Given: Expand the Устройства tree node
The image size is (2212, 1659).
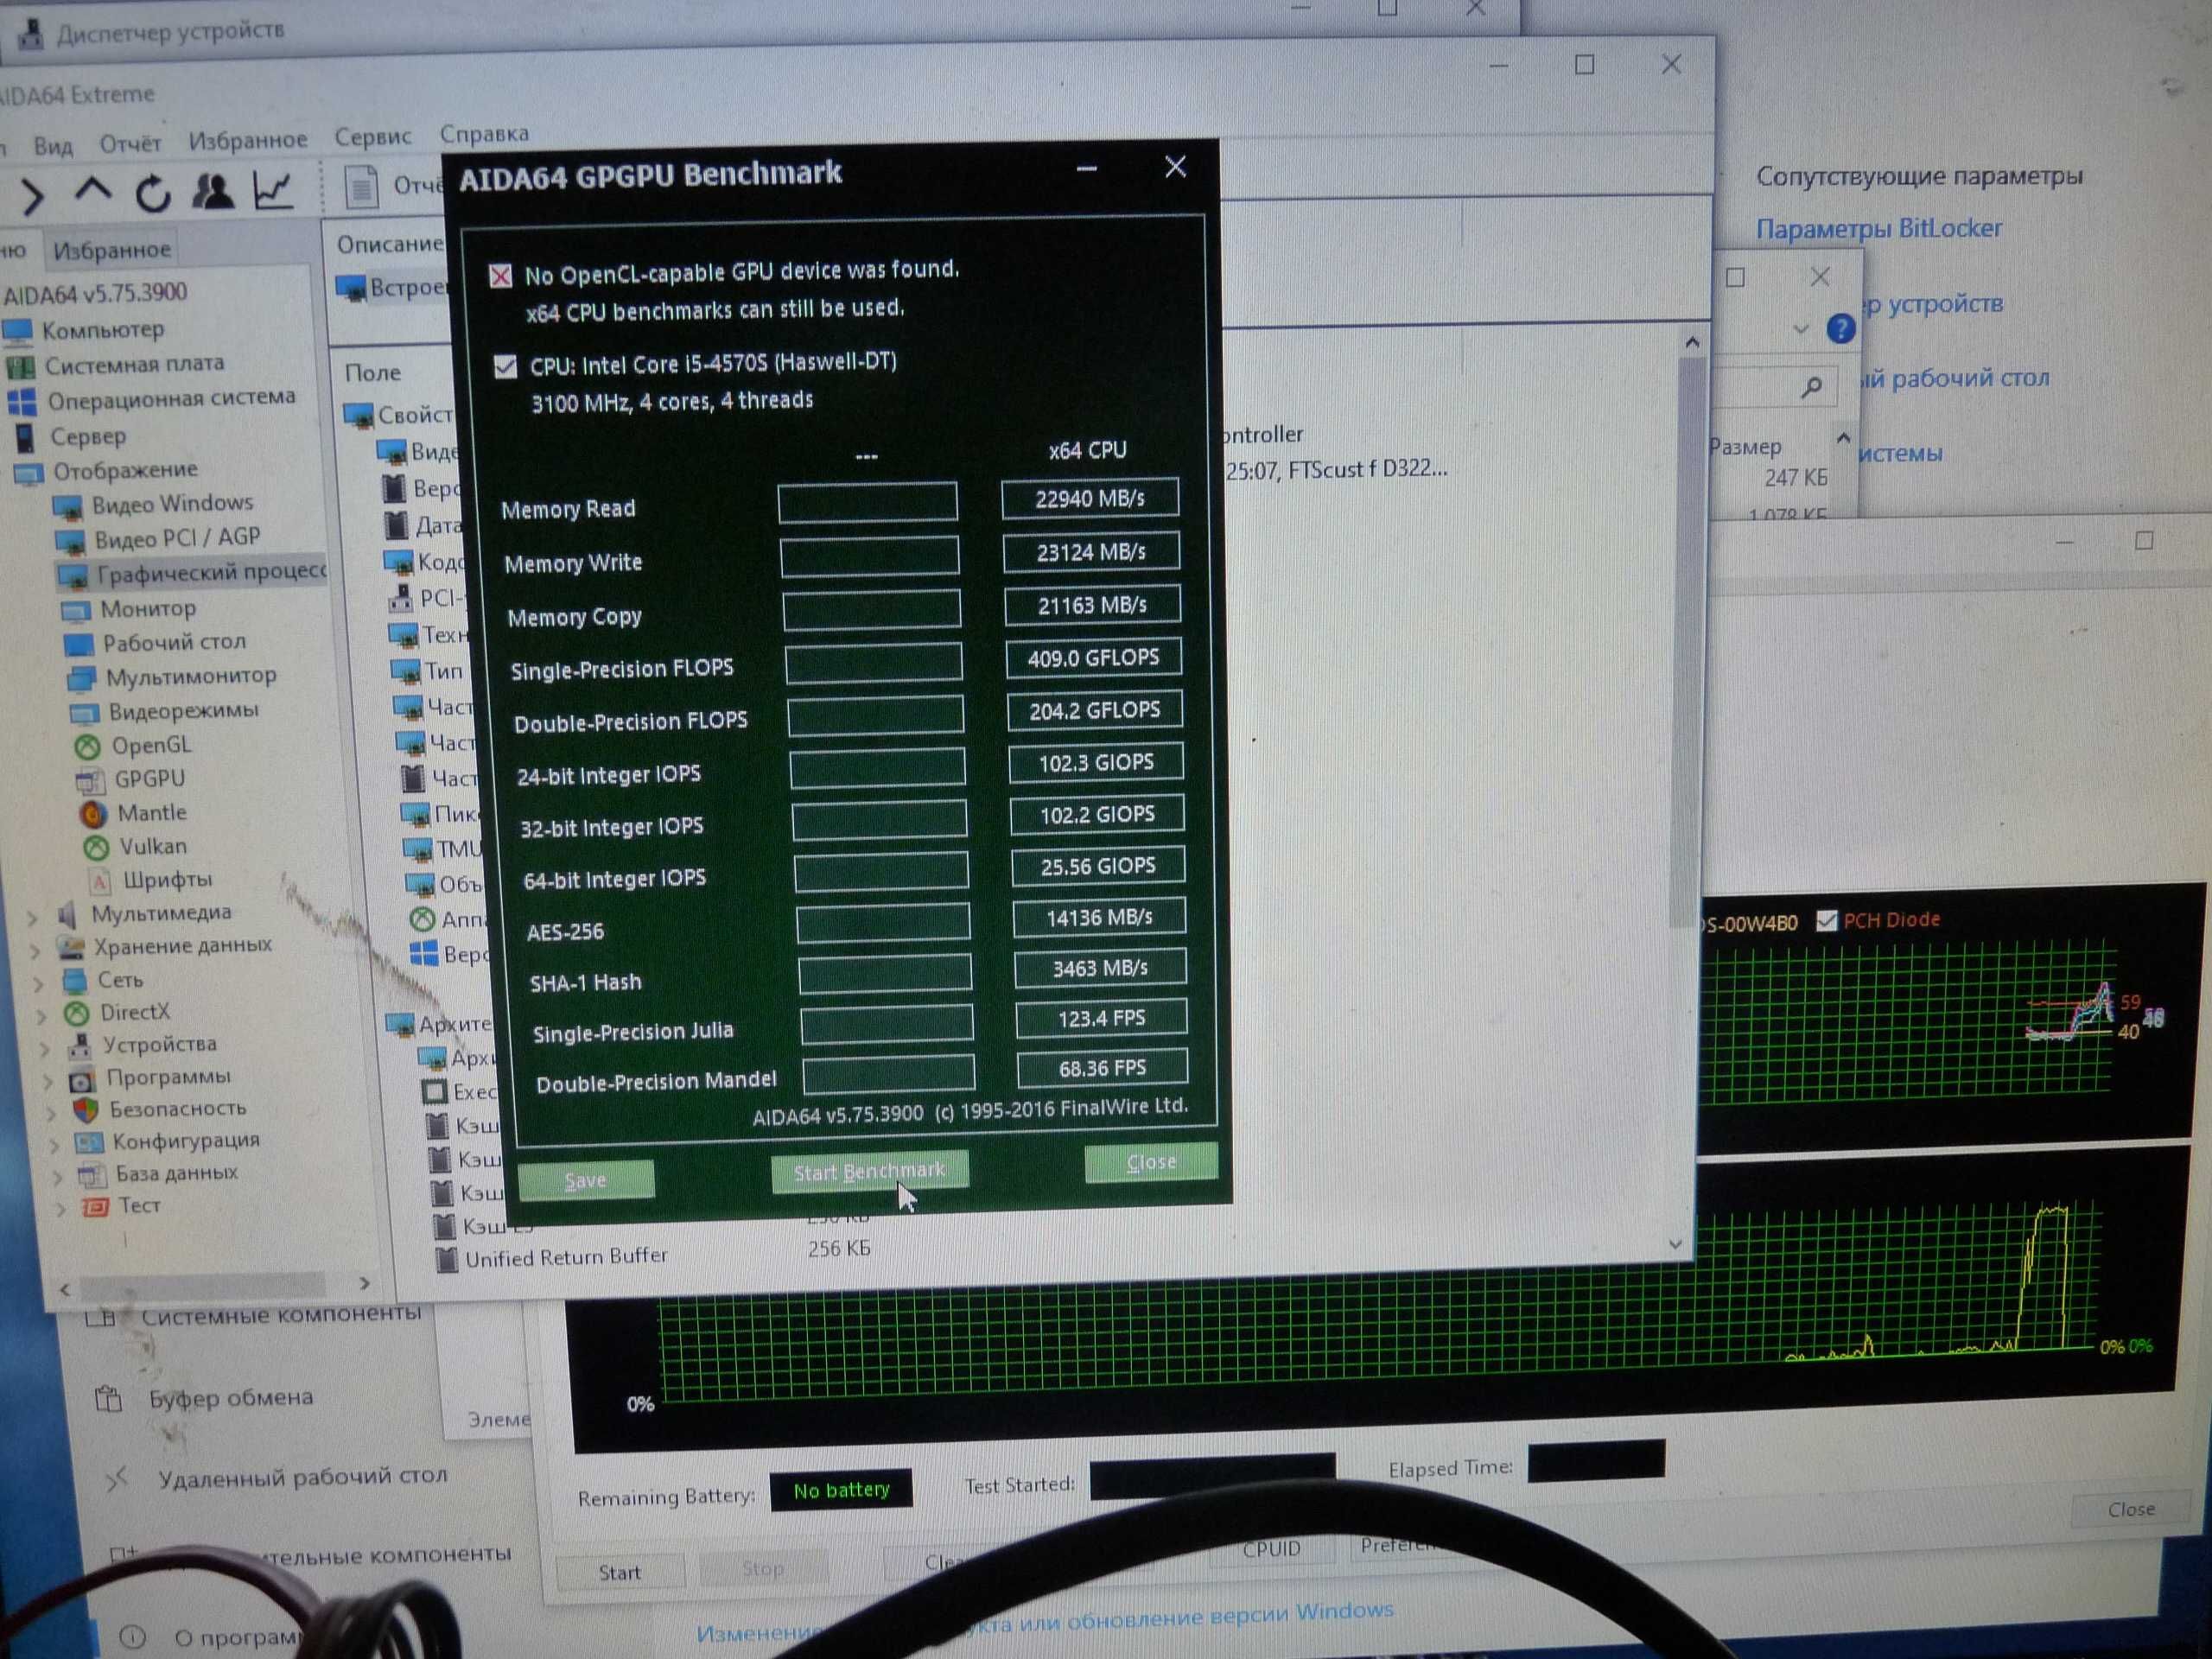Looking at the screenshot, I should pos(45,1049).
